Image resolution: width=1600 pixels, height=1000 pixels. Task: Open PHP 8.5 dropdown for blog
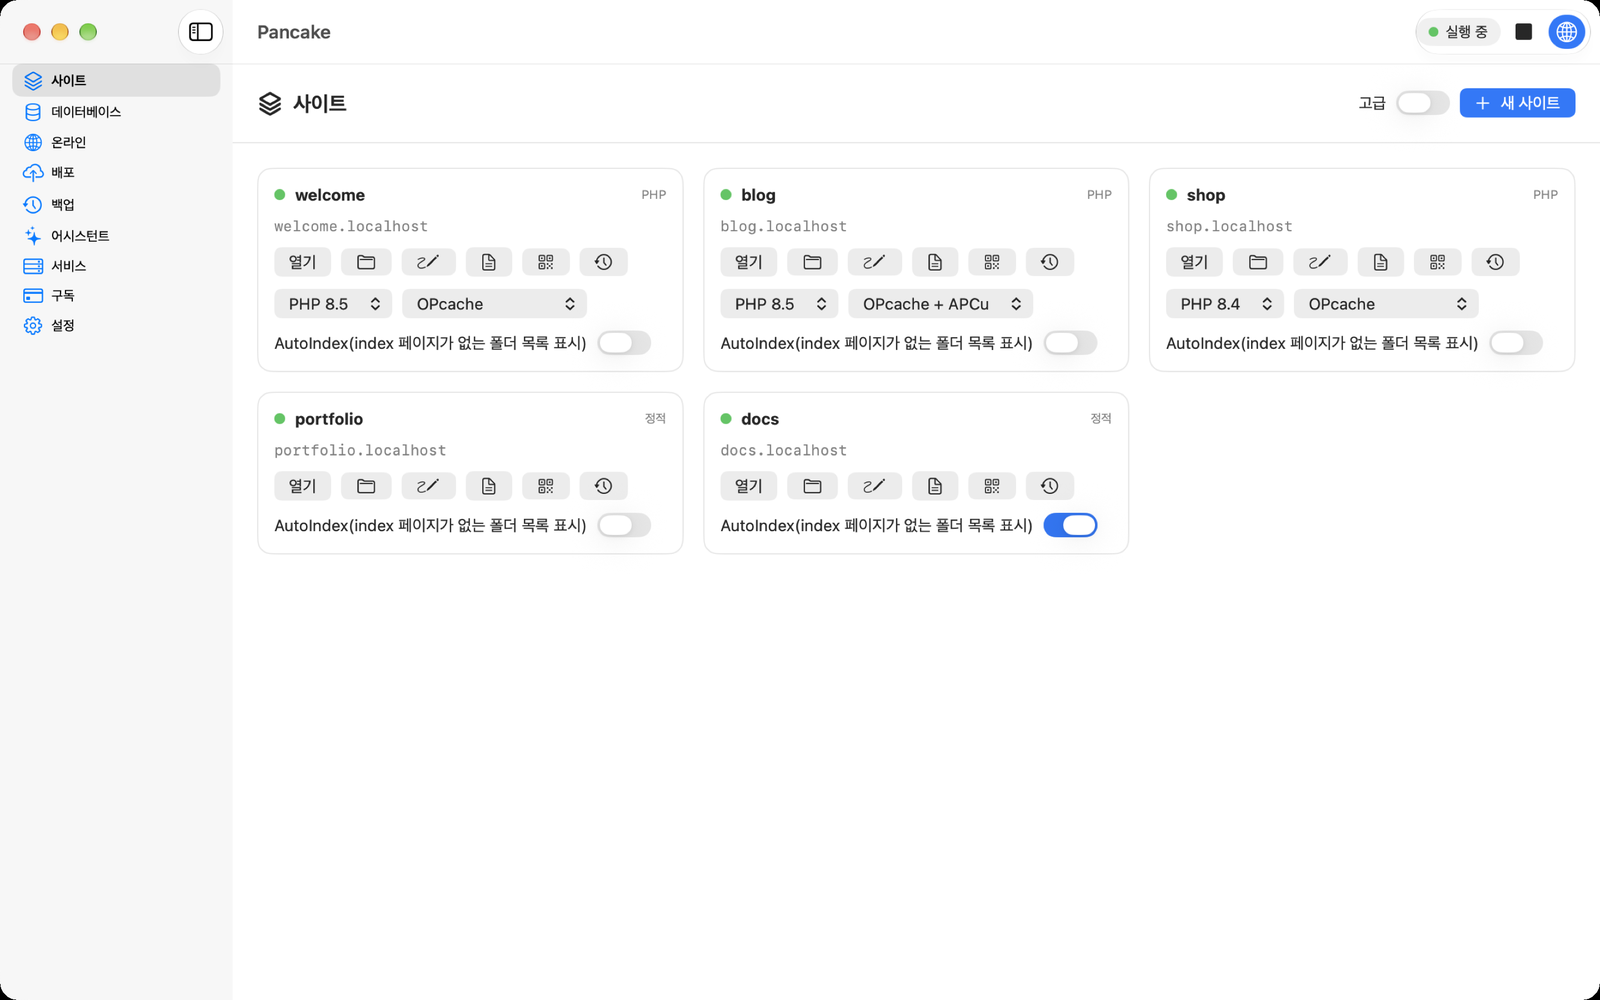coord(779,304)
